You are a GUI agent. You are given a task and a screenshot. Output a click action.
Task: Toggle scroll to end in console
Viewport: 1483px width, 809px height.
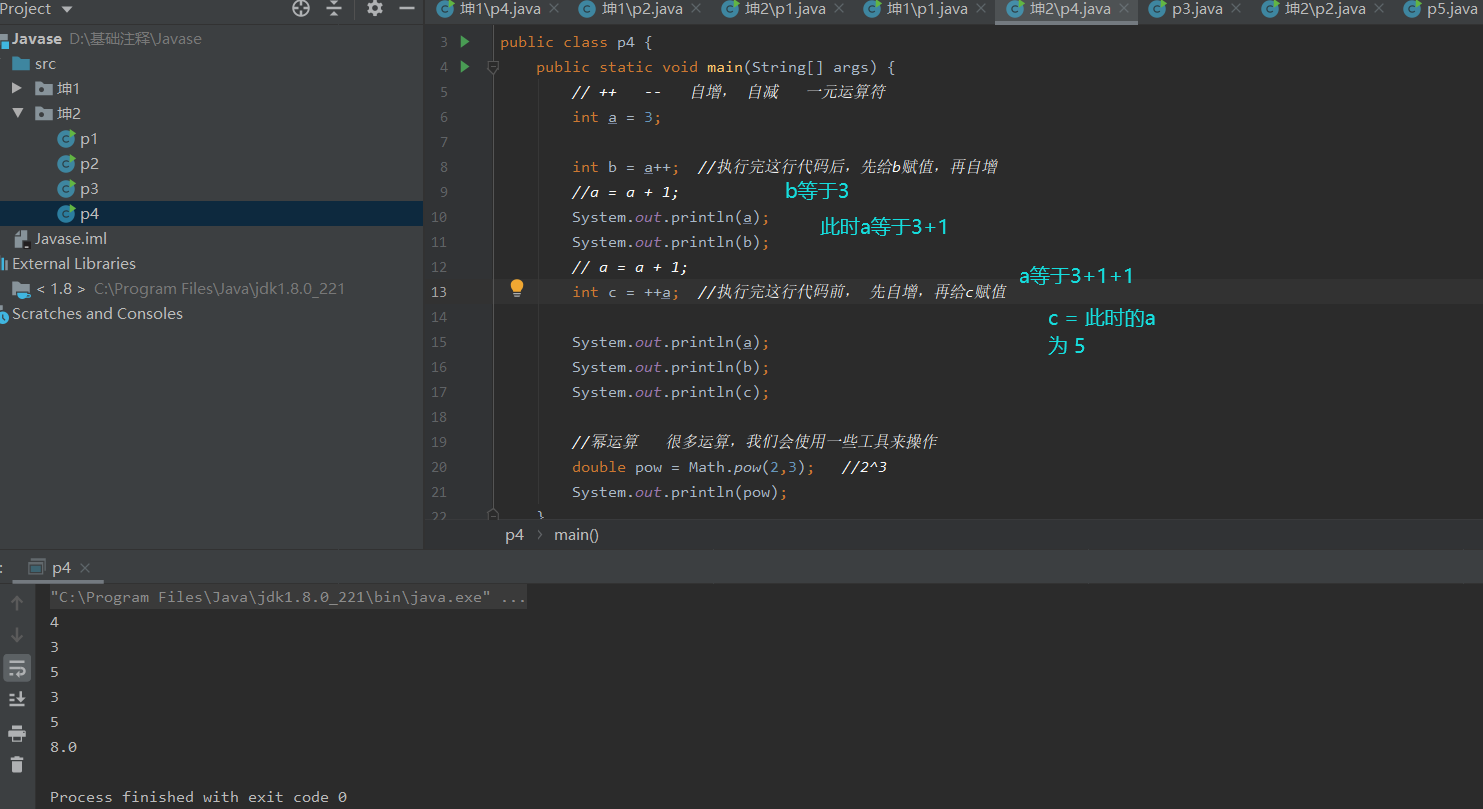click(17, 699)
